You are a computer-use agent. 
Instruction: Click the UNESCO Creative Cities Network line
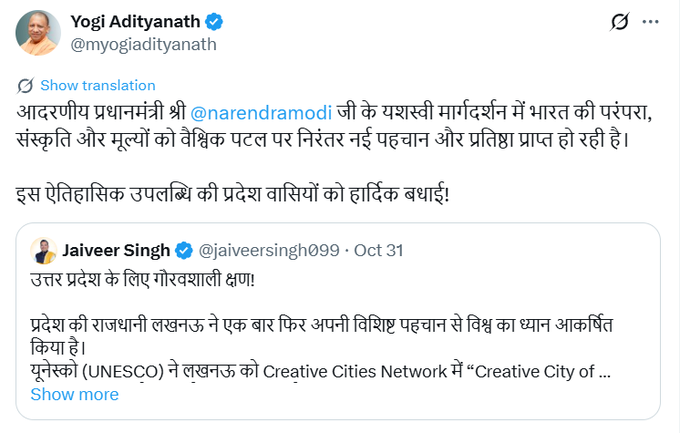click(x=320, y=371)
